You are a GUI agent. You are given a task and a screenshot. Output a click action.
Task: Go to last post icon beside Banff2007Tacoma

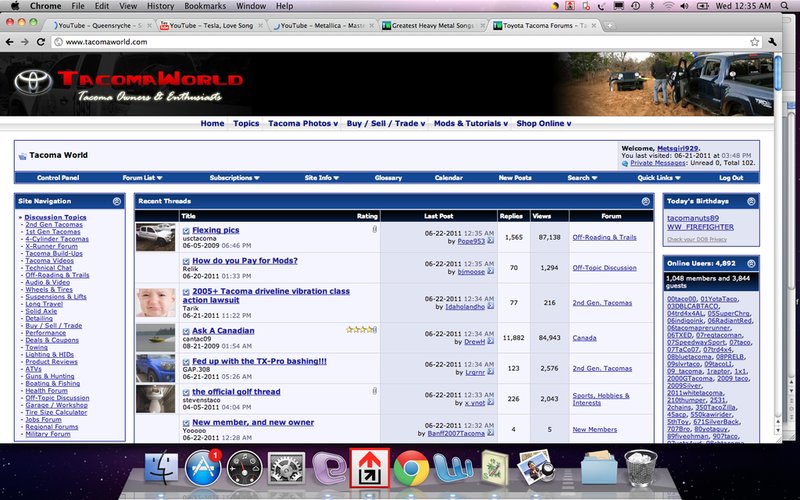pos(490,433)
